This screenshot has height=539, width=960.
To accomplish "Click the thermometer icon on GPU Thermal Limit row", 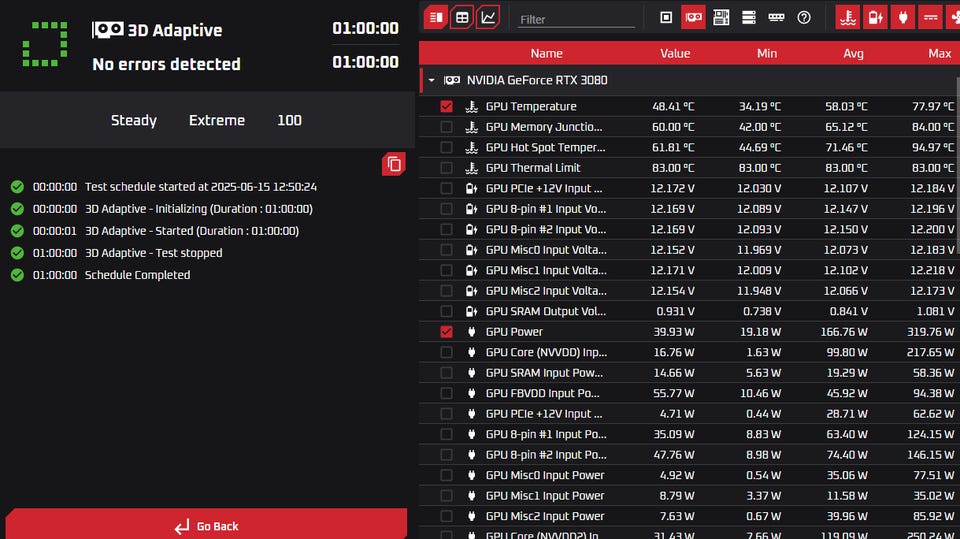I will [x=471, y=168].
